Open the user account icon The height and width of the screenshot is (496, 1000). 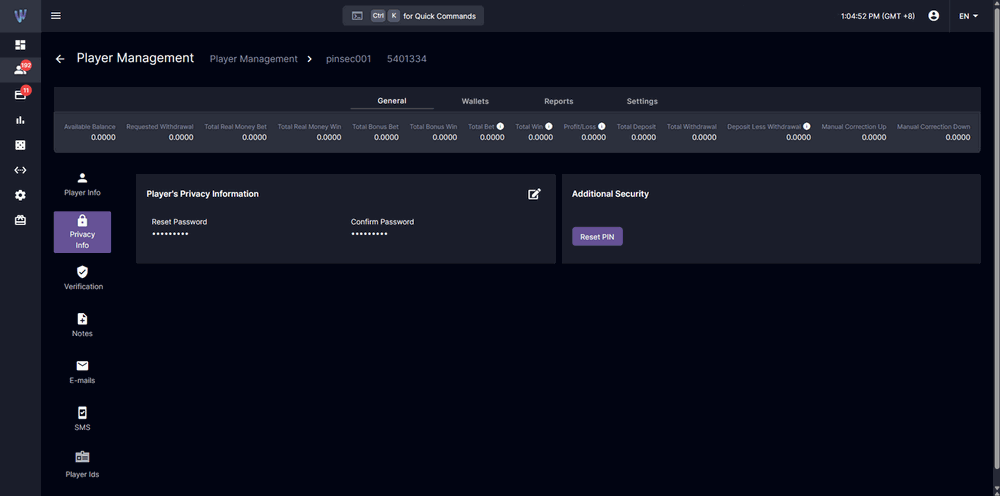tap(934, 16)
